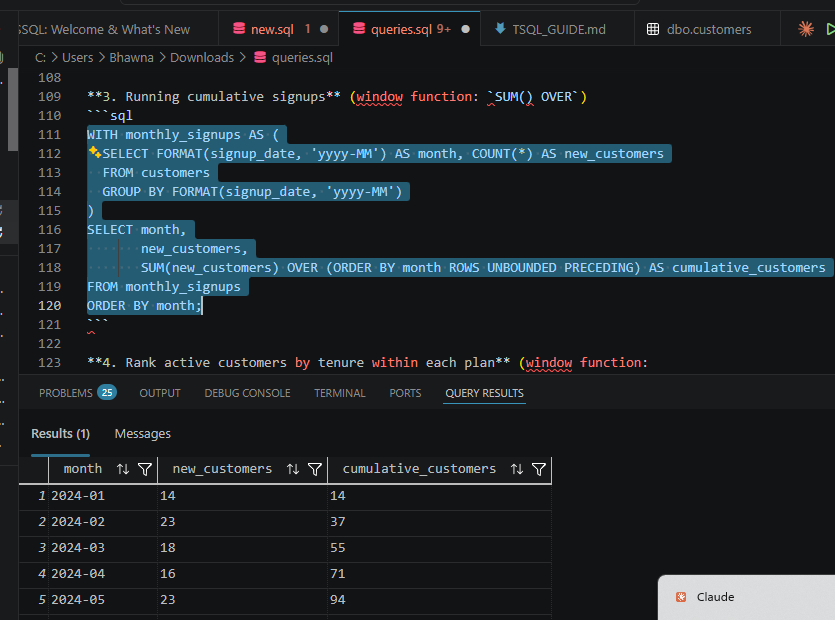Click the editor vertical scrollbar thumb
This screenshot has height=620, width=835.
pyautogui.click(x=13, y=109)
